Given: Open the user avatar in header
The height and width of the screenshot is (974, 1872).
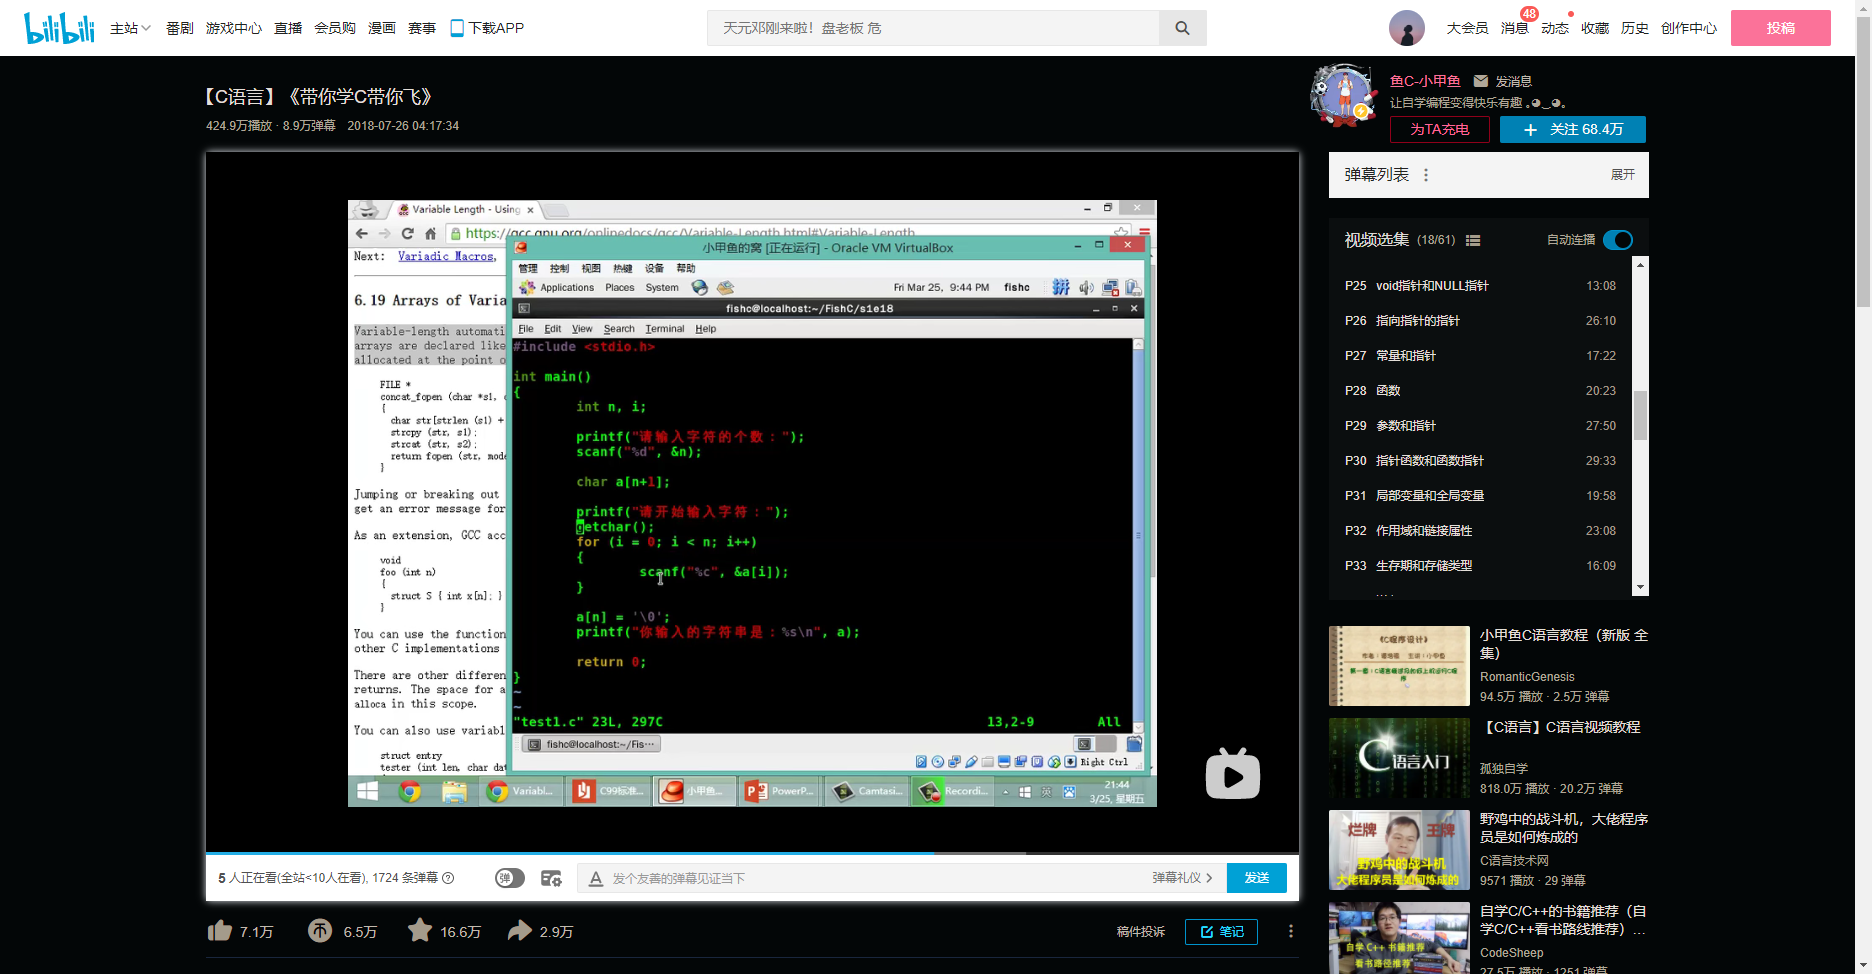Looking at the screenshot, I should click(x=1406, y=28).
